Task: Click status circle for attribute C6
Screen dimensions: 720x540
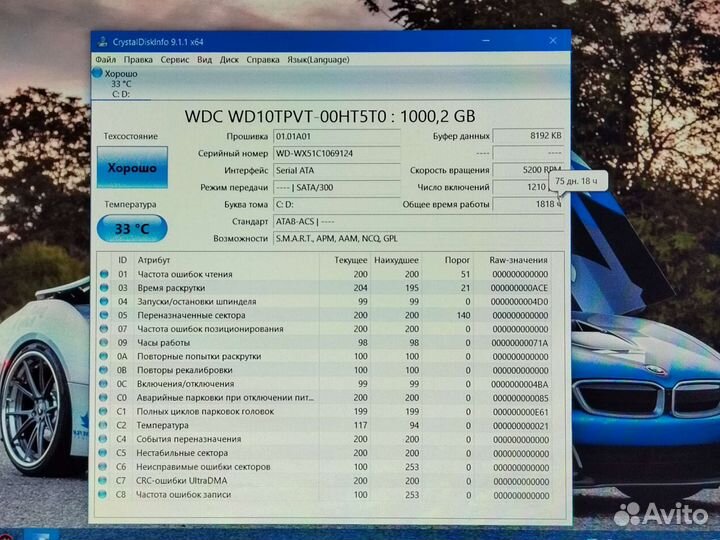Action: tap(102, 467)
